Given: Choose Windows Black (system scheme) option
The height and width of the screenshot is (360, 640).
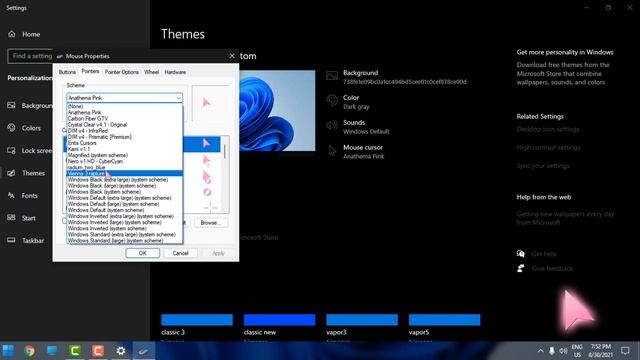Looking at the screenshot, I should (x=124, y=192).
